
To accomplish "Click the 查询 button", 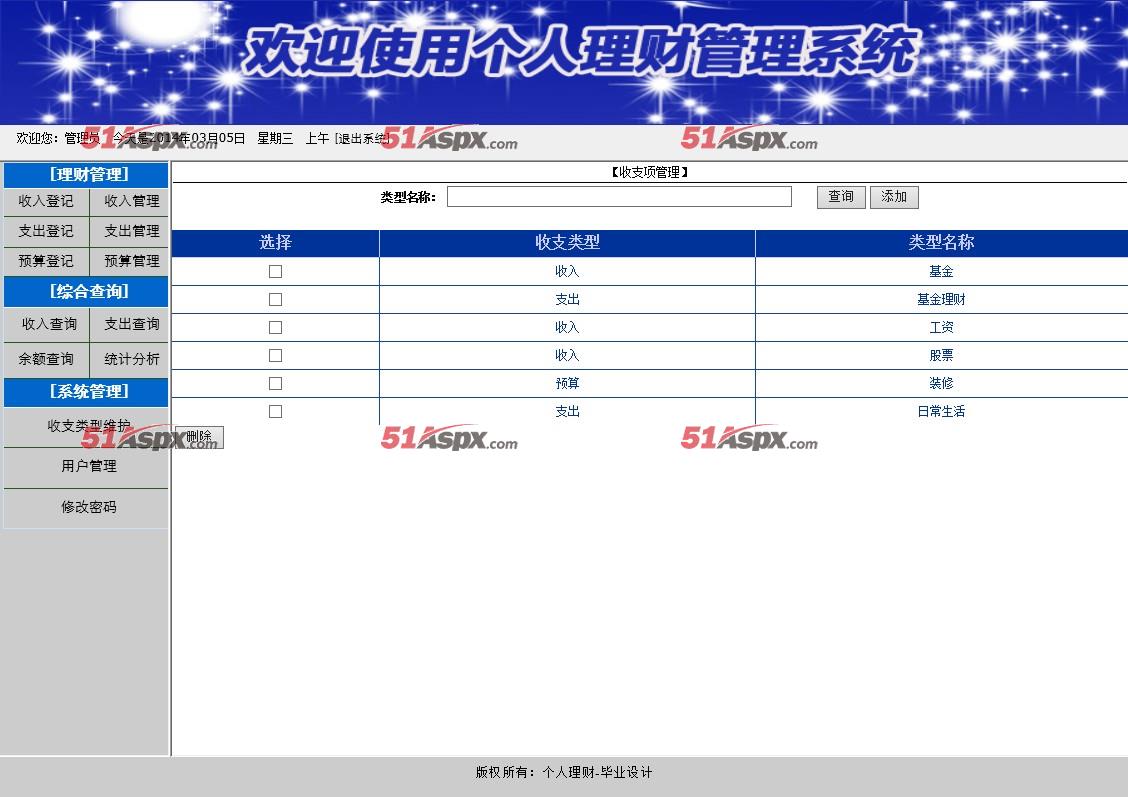I will [x=841, y=196].
